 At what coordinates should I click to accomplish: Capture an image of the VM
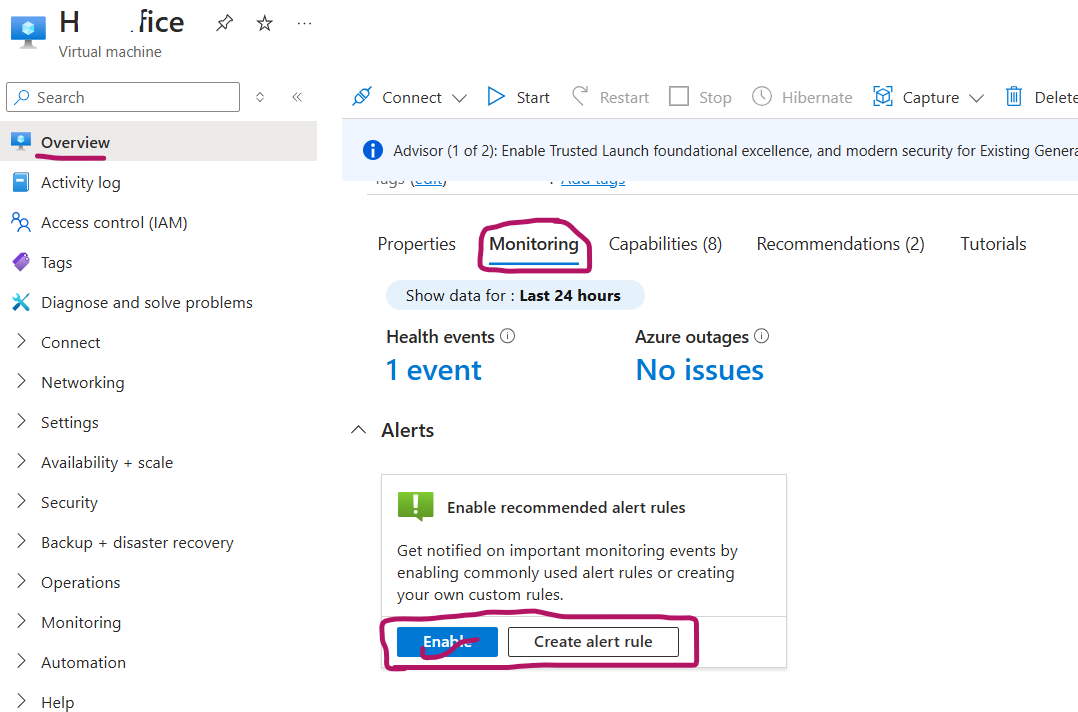coord(916,96)
